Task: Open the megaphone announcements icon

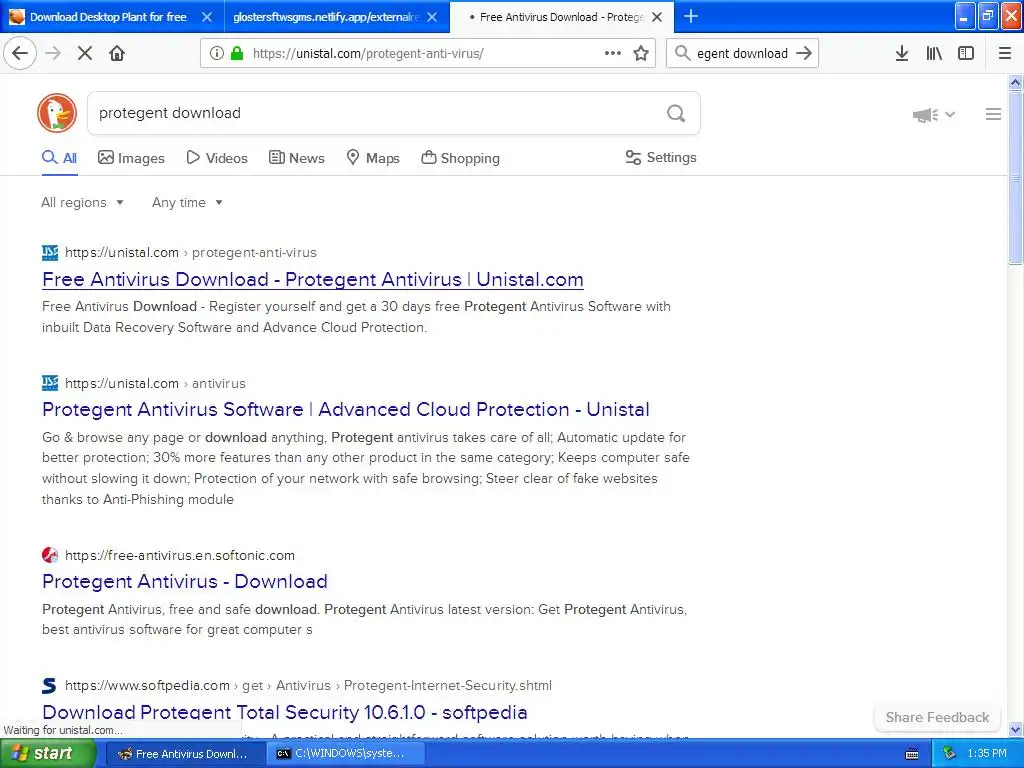Action: (x=925, y=115)
